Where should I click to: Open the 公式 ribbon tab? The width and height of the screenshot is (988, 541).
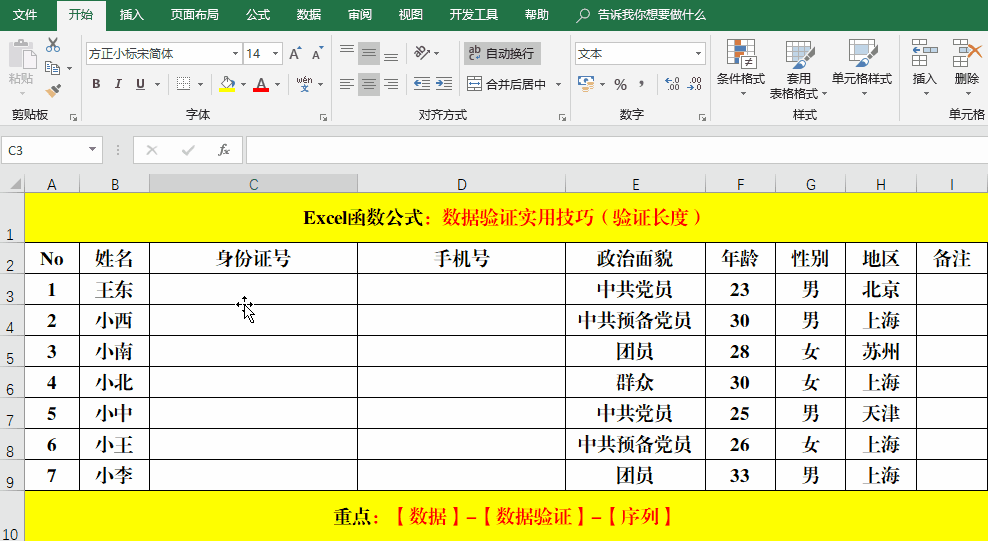coord(257,15)
